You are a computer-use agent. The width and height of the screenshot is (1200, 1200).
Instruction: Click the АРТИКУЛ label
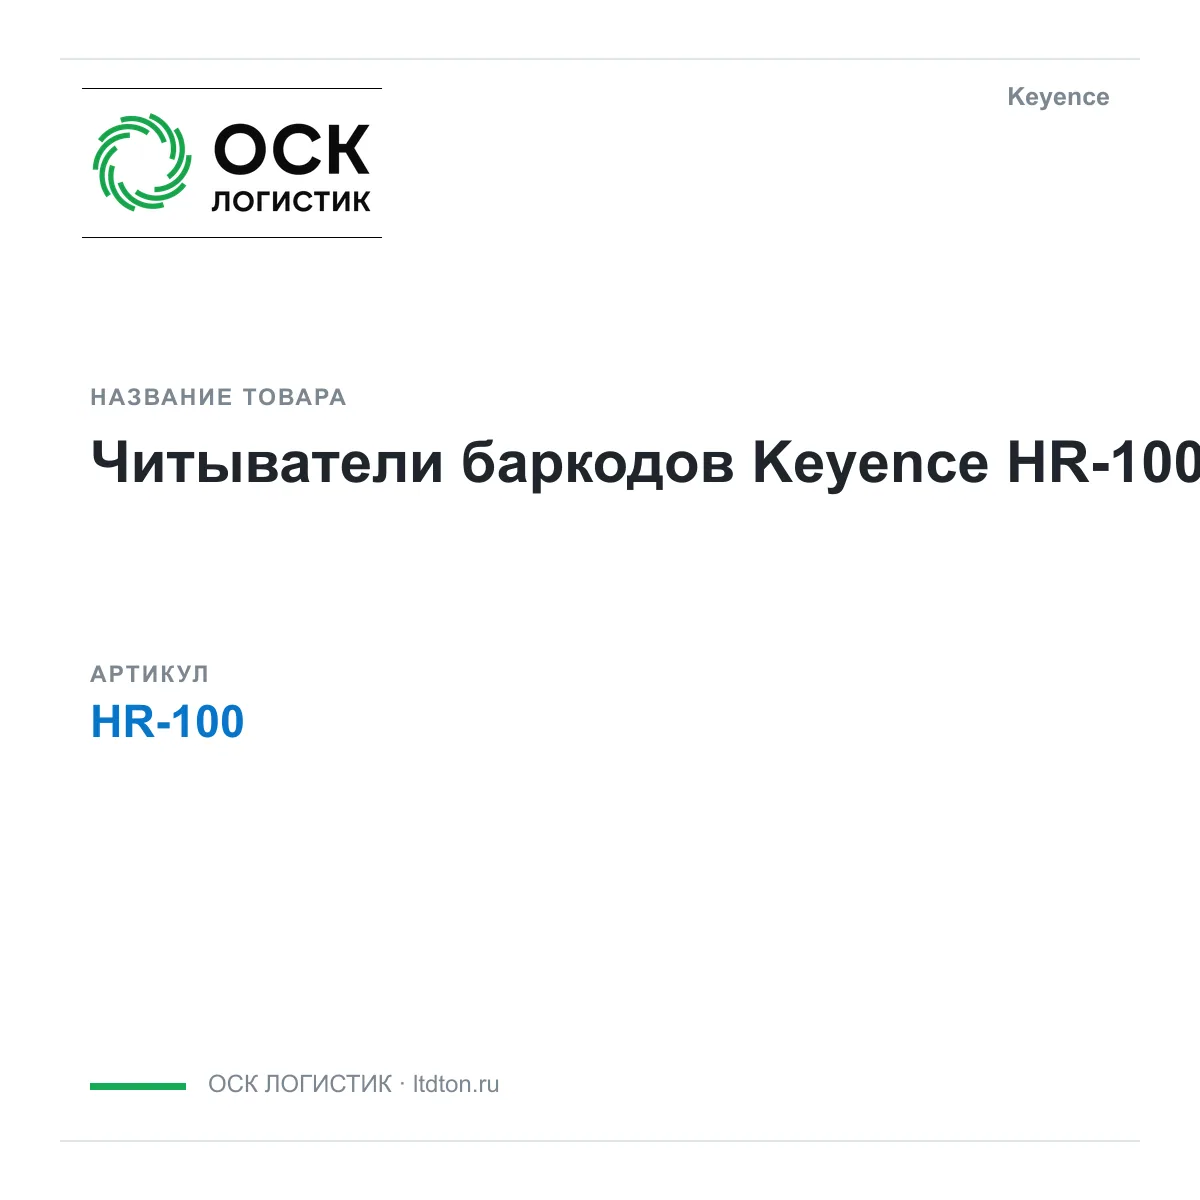click(x=150, y=674)
